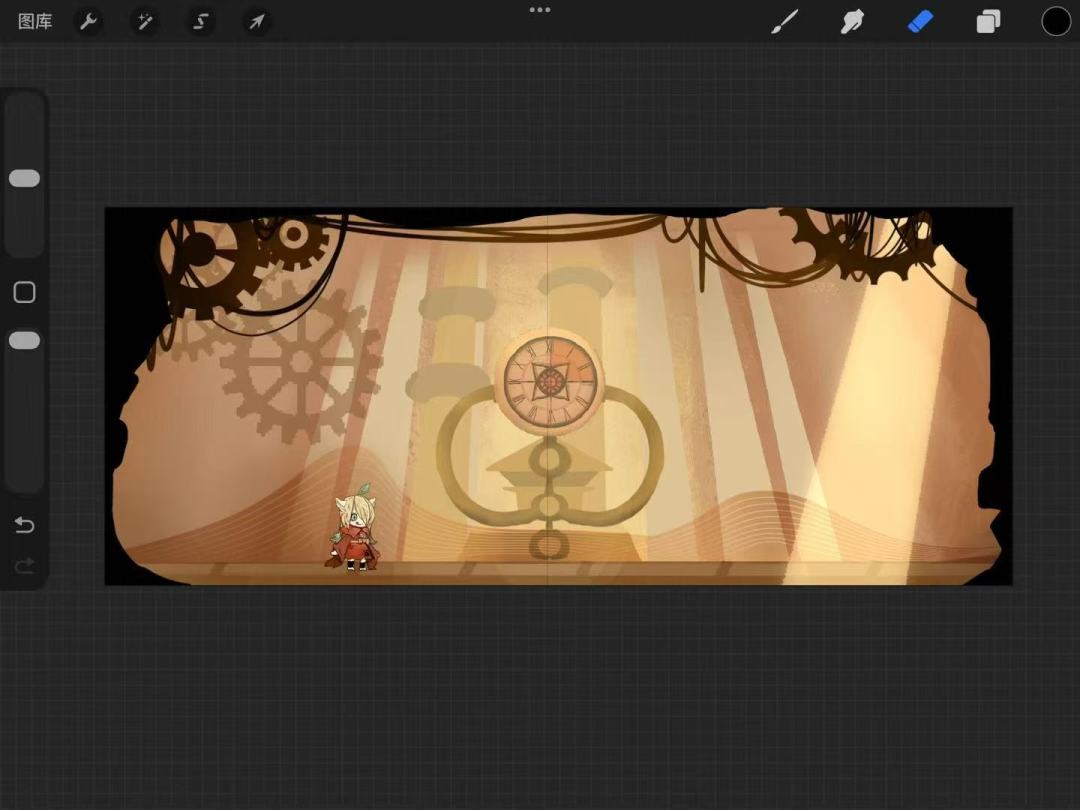Screen dimensions: 1080x810
Task: Activate the Transform arrow tool
Action: (256, 21)
